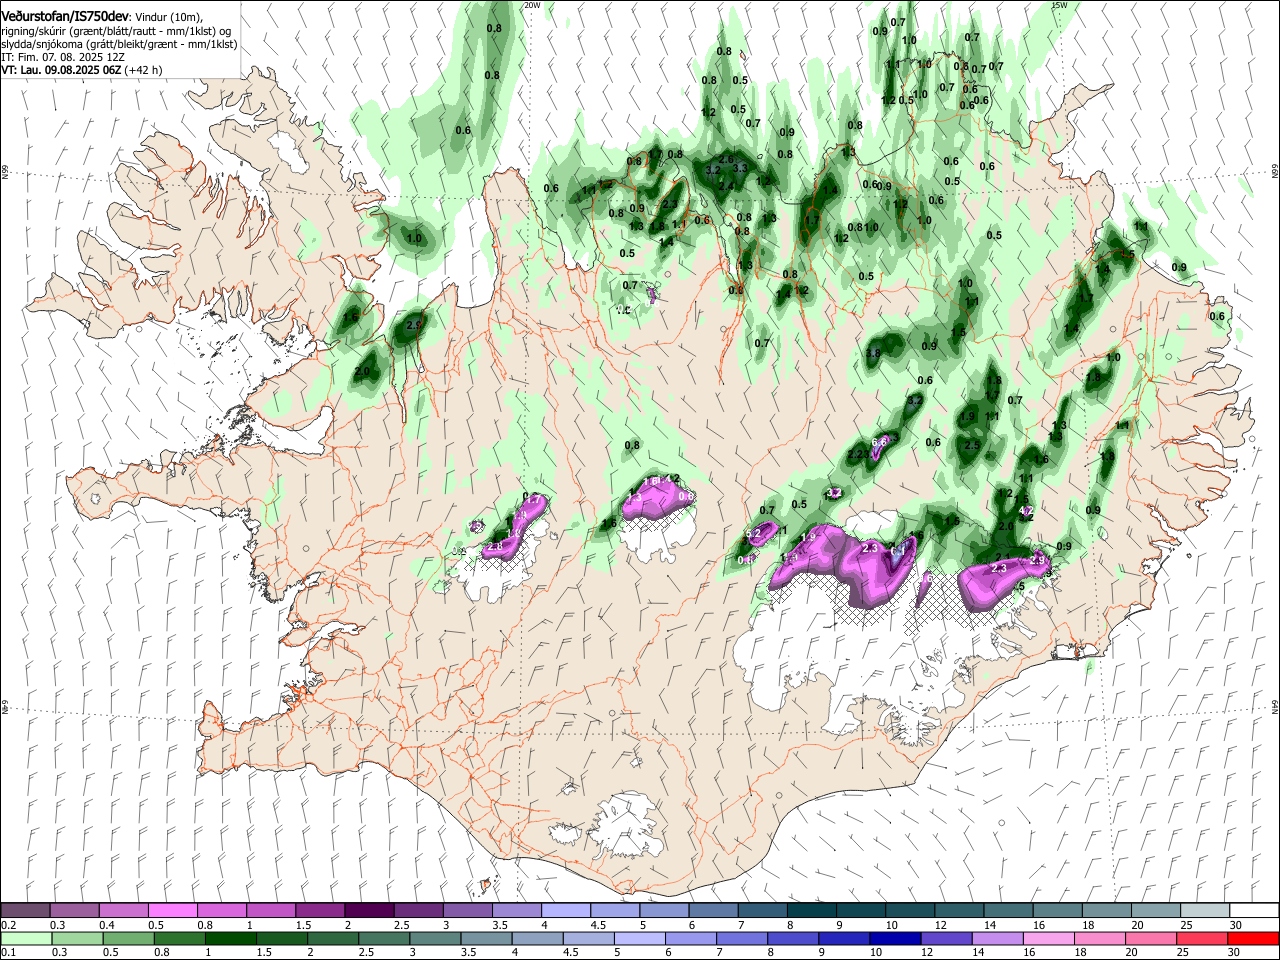Click the '20W' longitude label
Screen dimensions: 1280x960
coord(532,5)
